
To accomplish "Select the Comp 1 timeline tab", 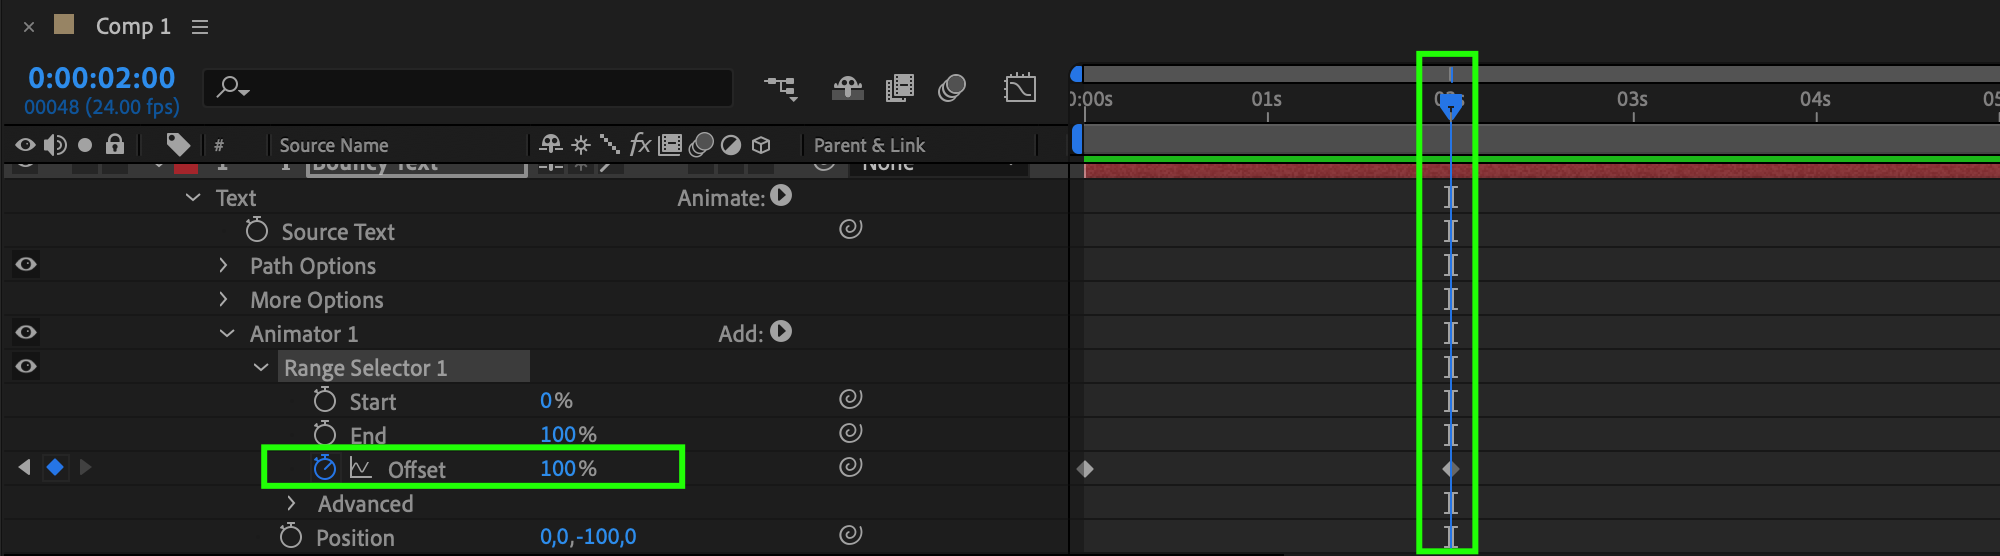I will (x=132, y=27).
